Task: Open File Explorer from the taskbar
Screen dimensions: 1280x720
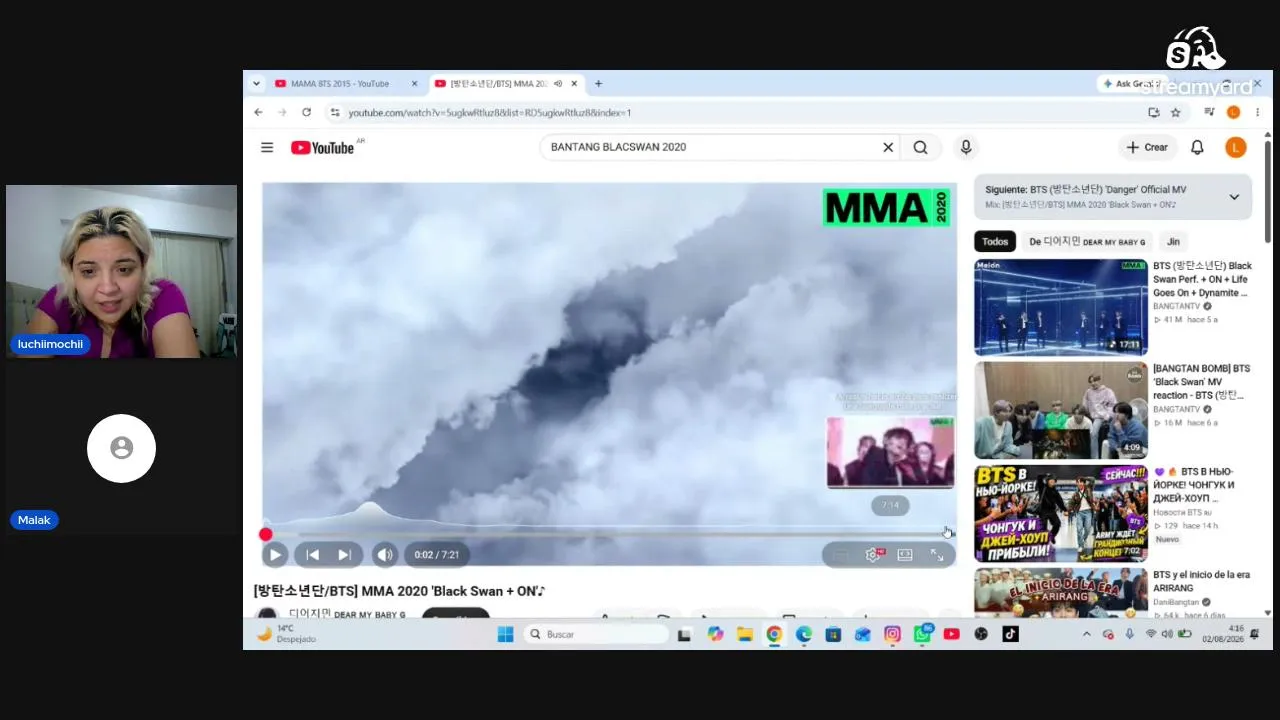Action: (x=745, y=634)
